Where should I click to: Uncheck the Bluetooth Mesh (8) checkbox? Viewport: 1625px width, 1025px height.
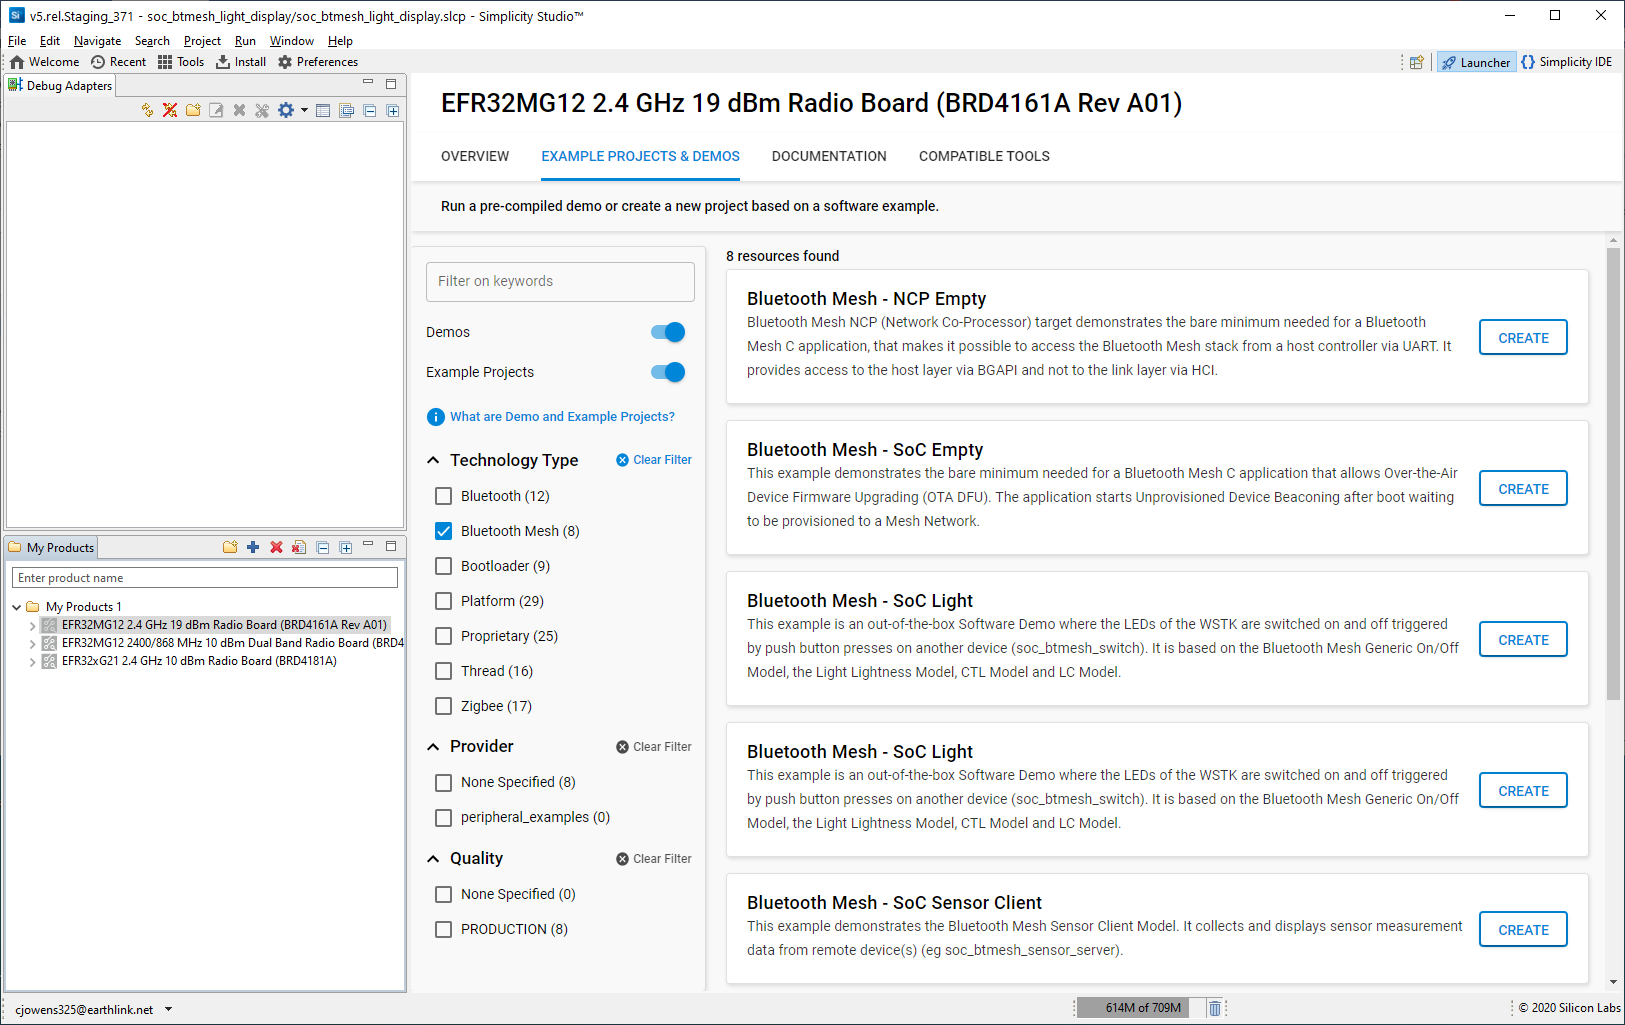(x=444, y=531)
